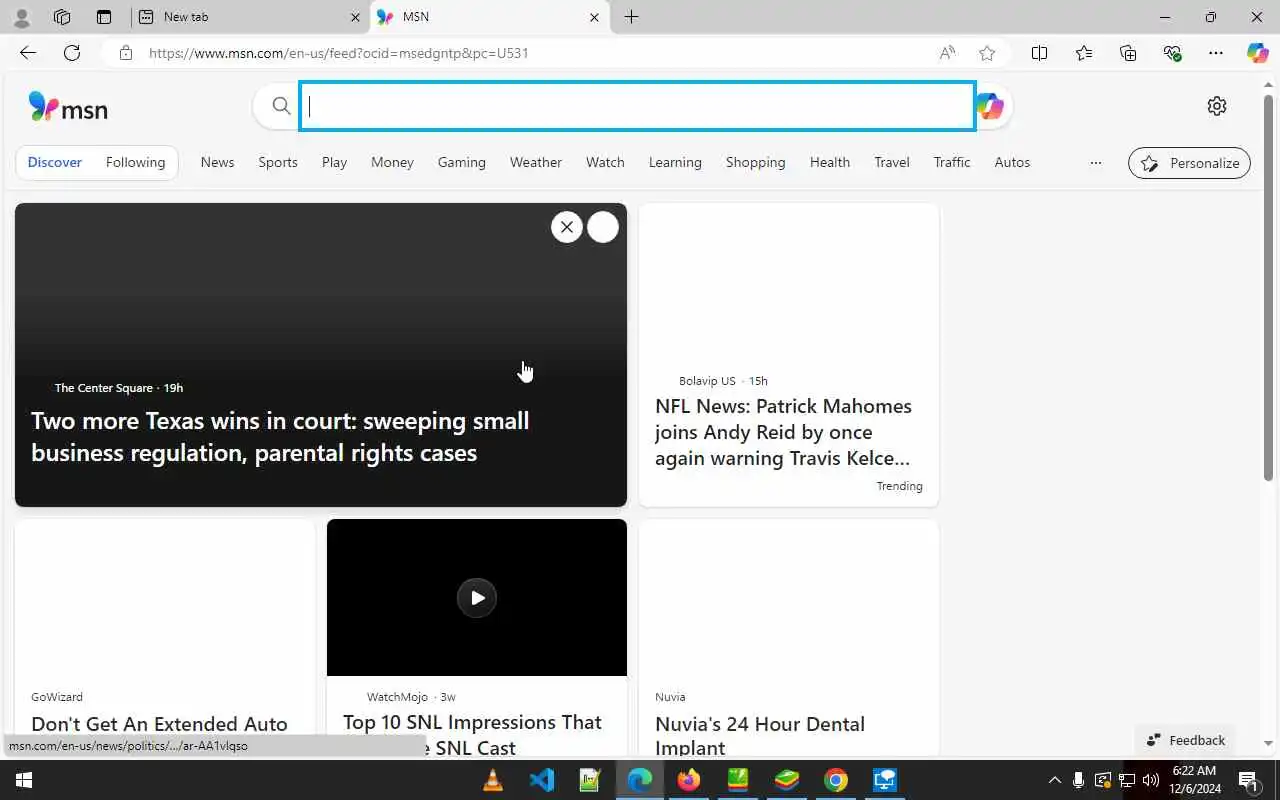Open Top 10 SNL Impressions headline
The image size is (1280, 800).
coord(472,735)
